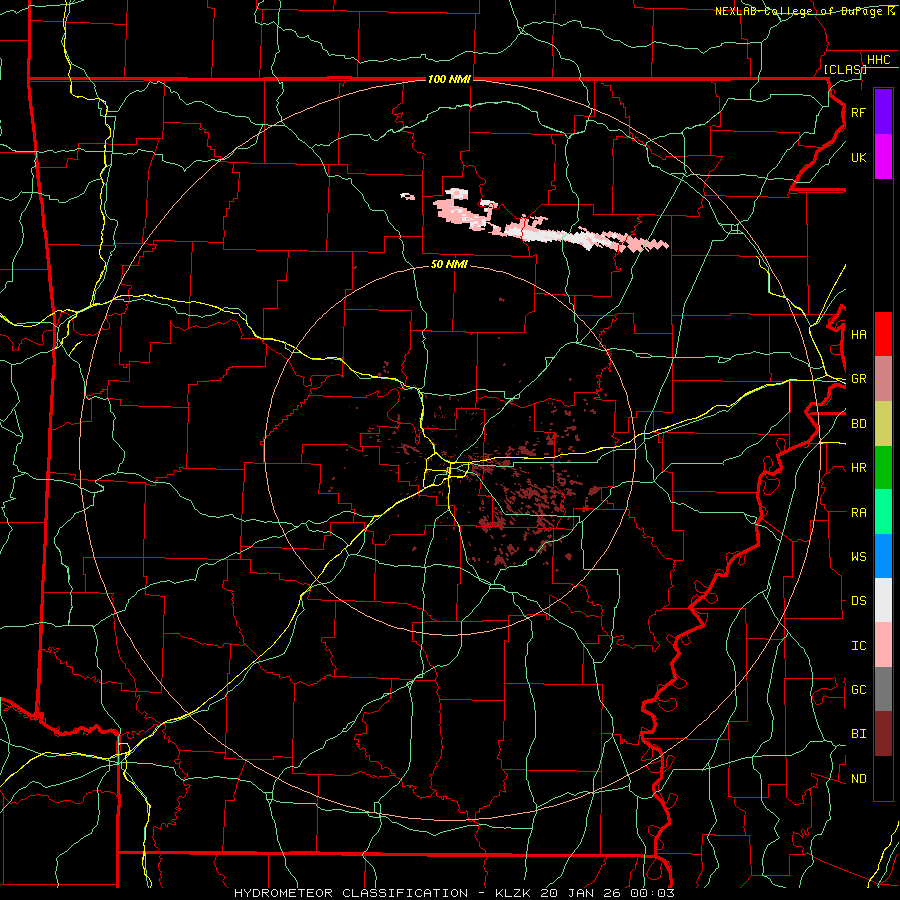
Task: Select the light pink IC legend swatch
Action: [883, 645]
